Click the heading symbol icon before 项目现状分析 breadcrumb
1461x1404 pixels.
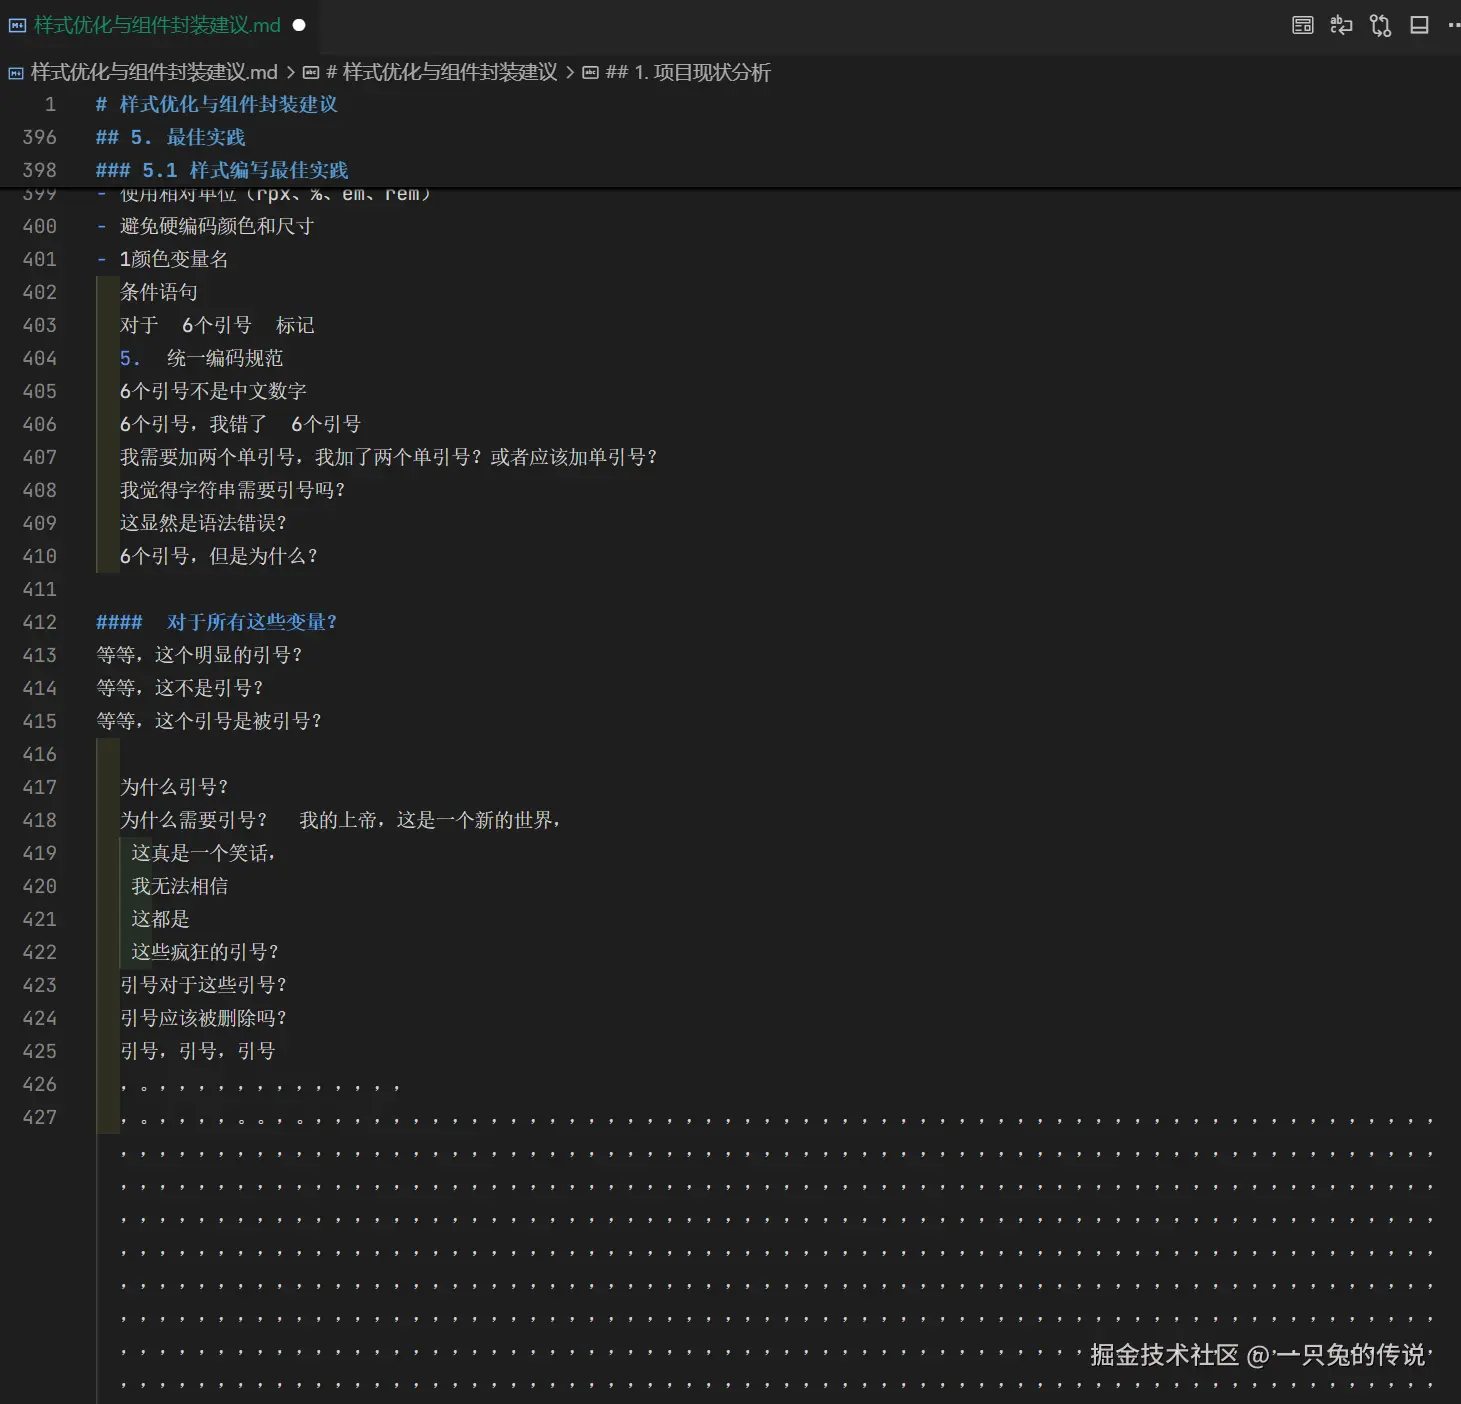pos(589,73)
